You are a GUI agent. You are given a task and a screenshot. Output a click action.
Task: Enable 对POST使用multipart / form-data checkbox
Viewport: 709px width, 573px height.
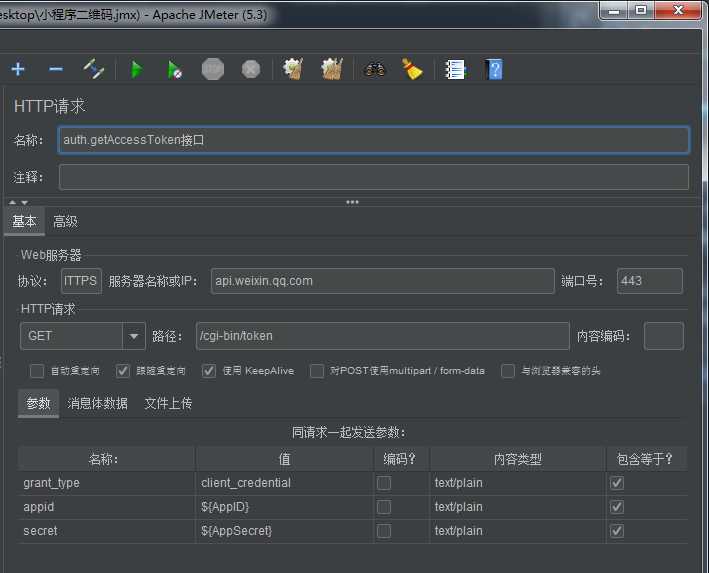[x=317, y=371]
